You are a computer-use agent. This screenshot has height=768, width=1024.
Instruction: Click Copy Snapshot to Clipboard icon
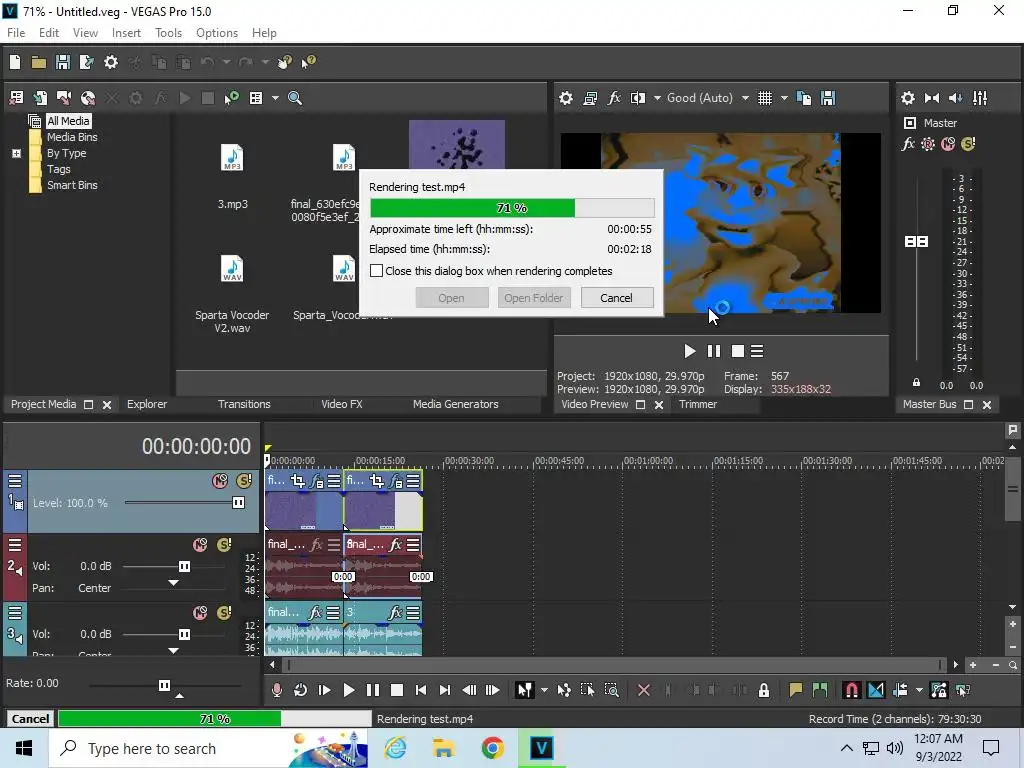coord(804,98)
